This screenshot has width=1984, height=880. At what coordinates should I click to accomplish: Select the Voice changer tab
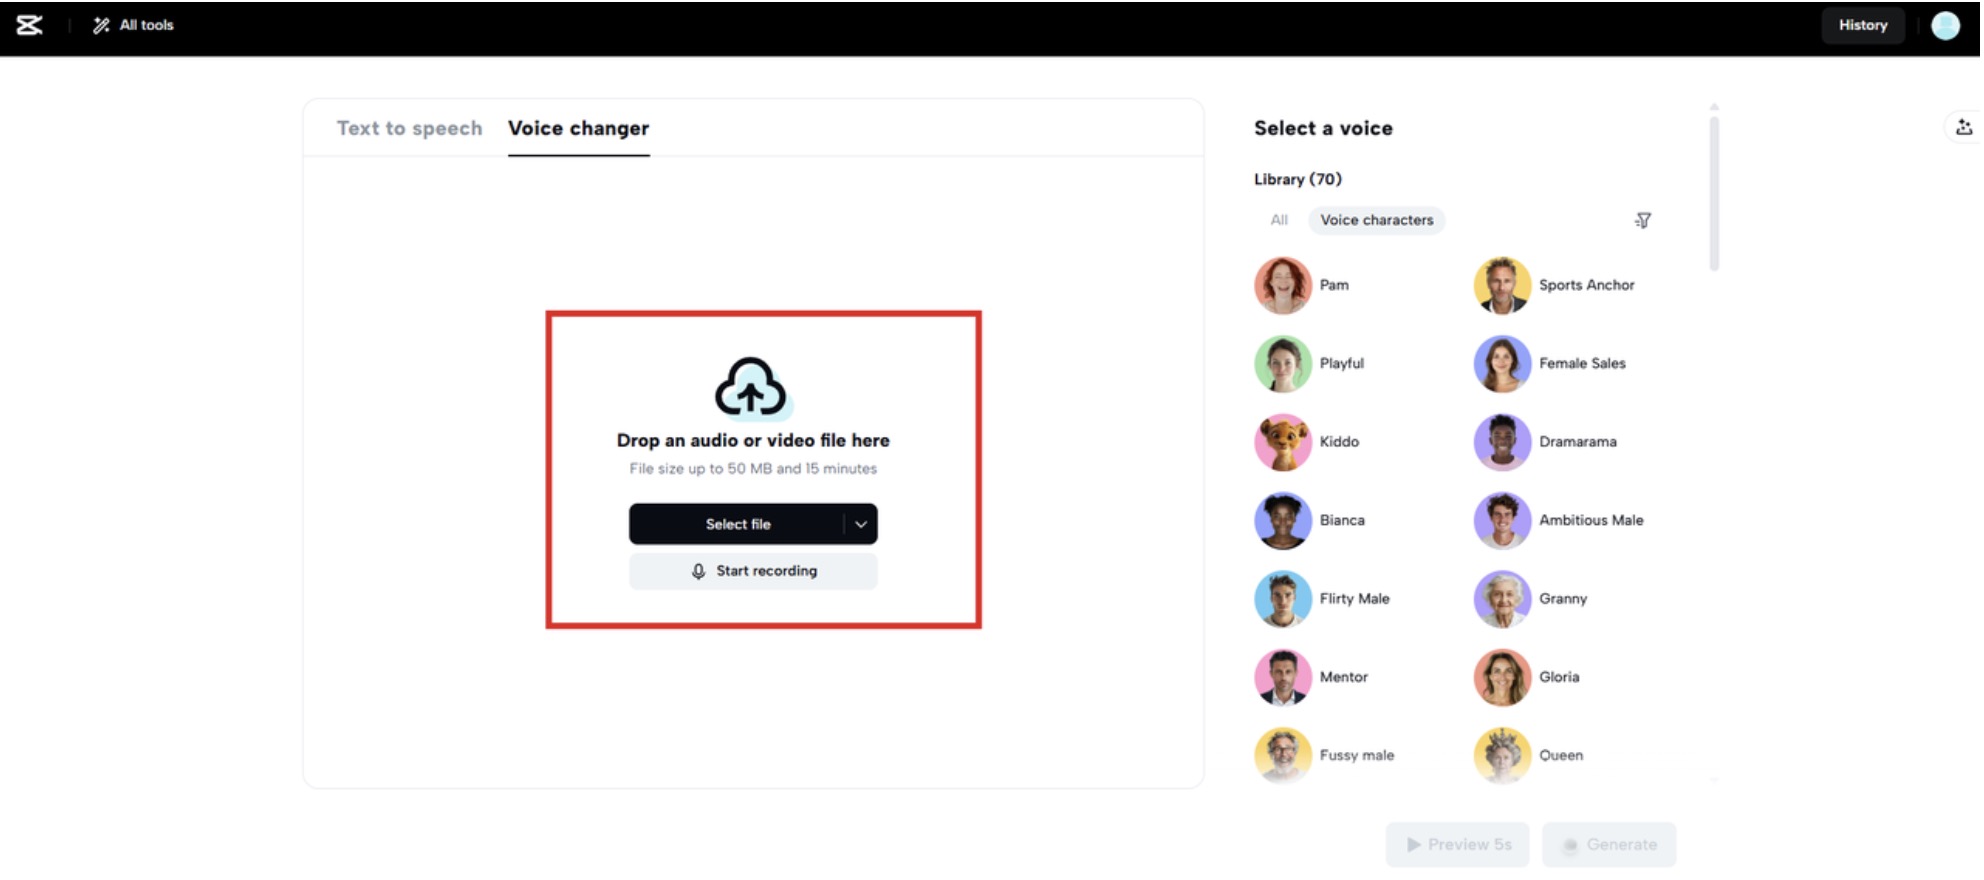coord(578,128)
